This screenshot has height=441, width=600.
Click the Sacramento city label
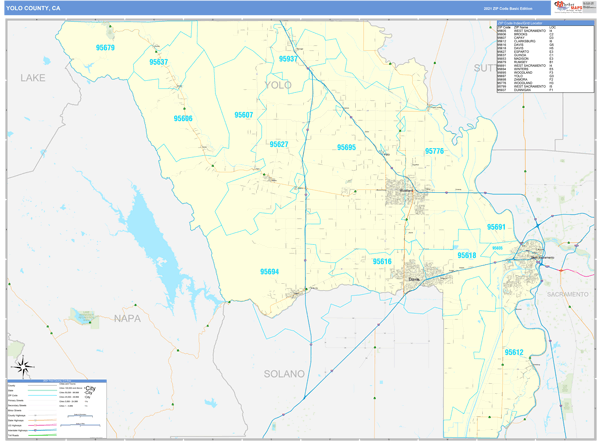(x=543, y=258)
